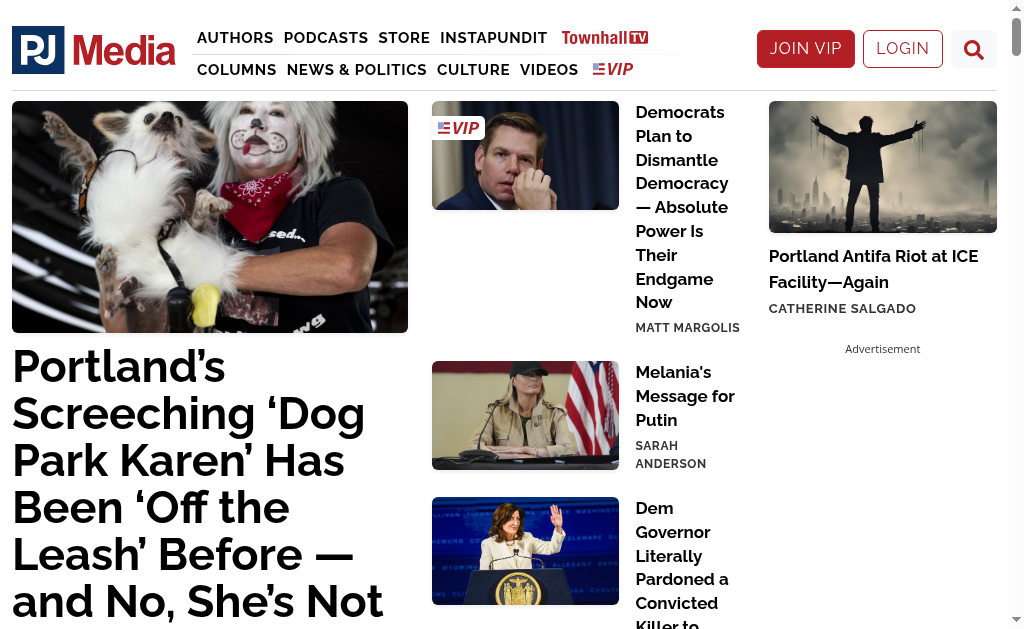Open author Matt Margolis page
Viewport: 1024px width, 629px height.
click(687, 328)
